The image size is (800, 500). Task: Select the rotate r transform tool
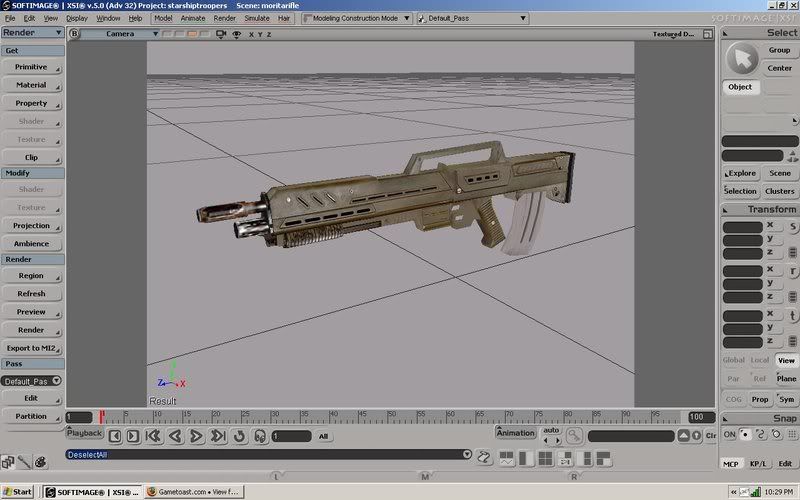coord(793,271)
